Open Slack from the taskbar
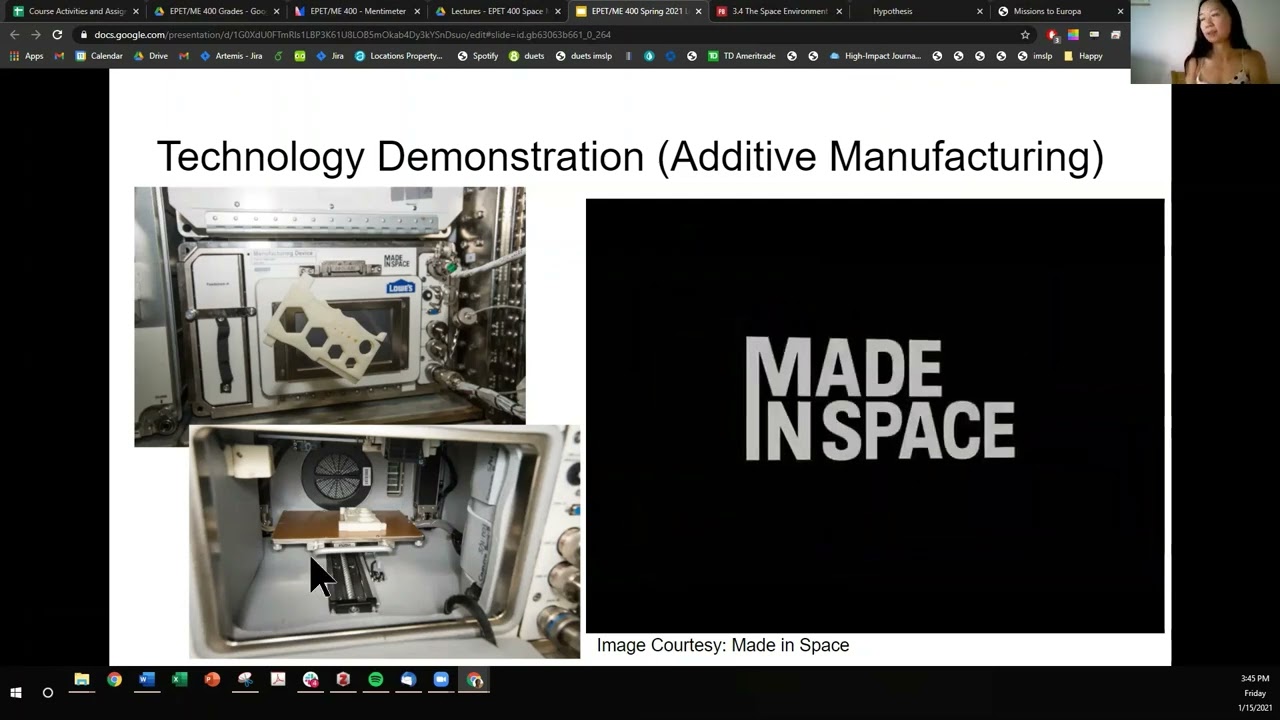 (x=310, y=680)
